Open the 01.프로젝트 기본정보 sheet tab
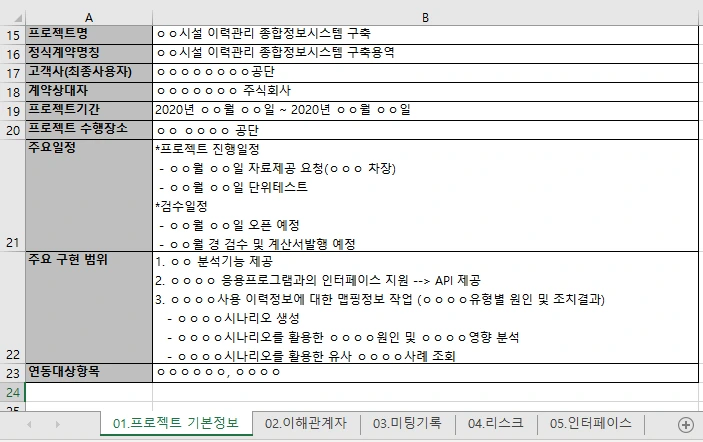The height and width of the screenshot is (442, 703). (176, 423)
